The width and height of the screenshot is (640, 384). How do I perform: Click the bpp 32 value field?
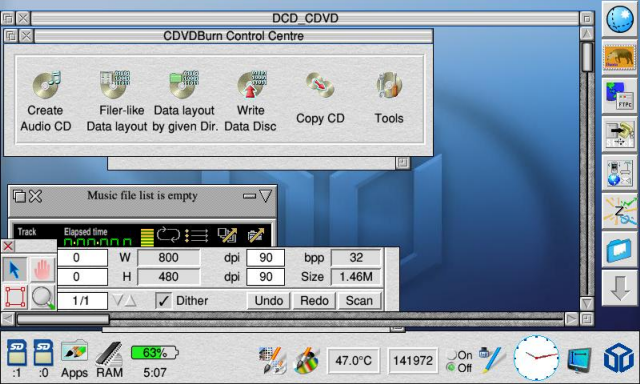point(356,257)
